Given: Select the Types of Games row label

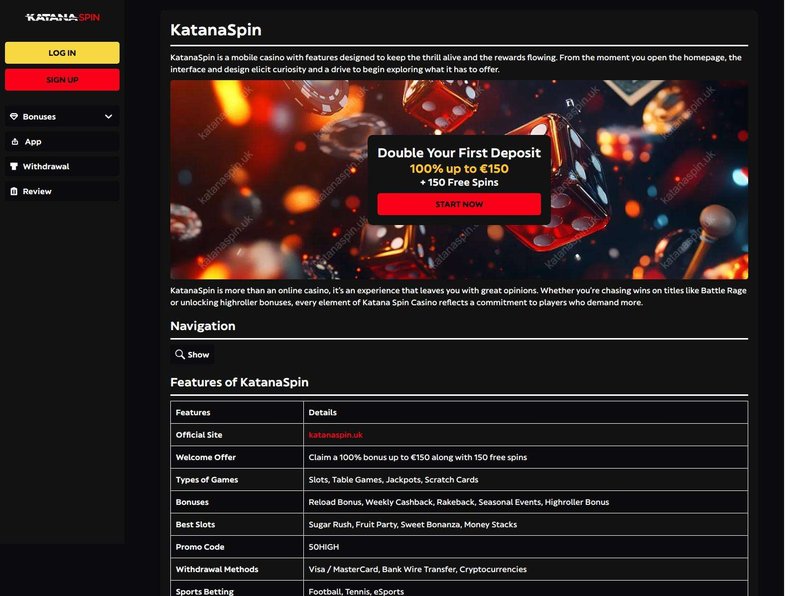Looking at the screenshot, I should pos(207,480).
